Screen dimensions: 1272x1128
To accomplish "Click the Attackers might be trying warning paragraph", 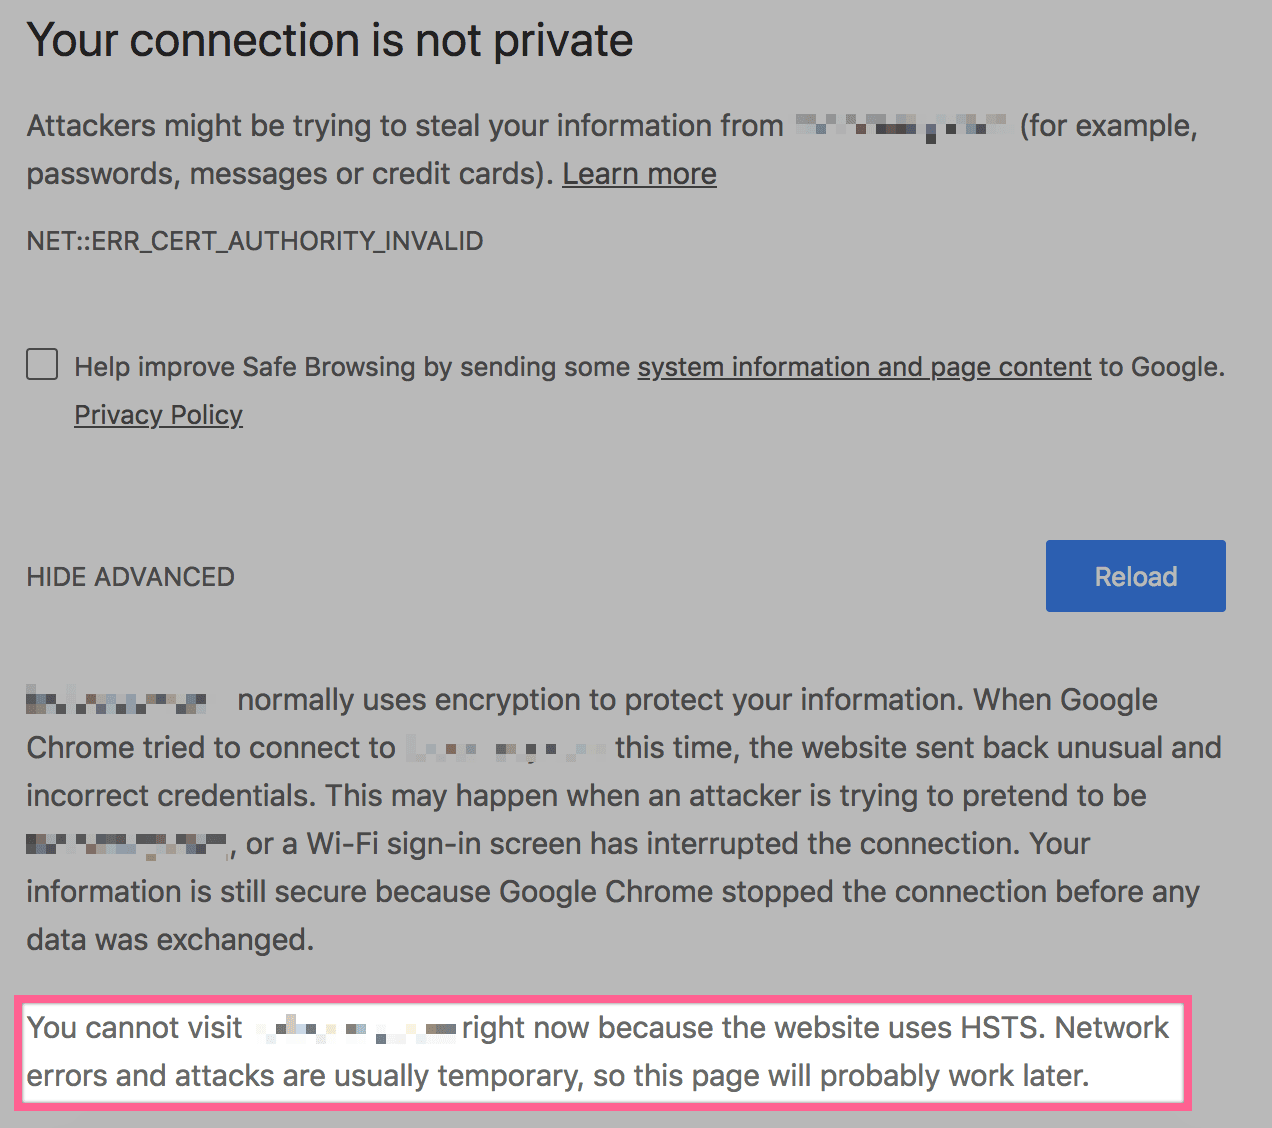I will [612, 150].
